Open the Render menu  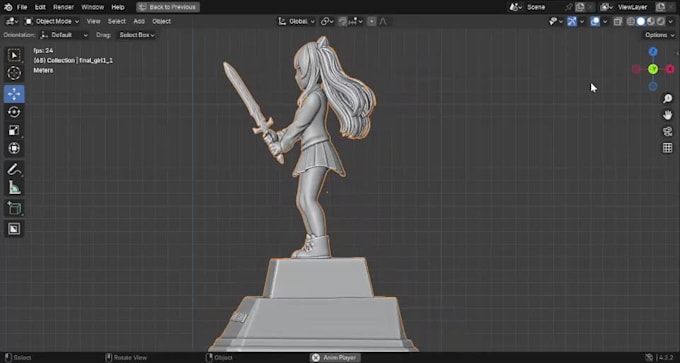pyautogui.click(x=63, y=7)
